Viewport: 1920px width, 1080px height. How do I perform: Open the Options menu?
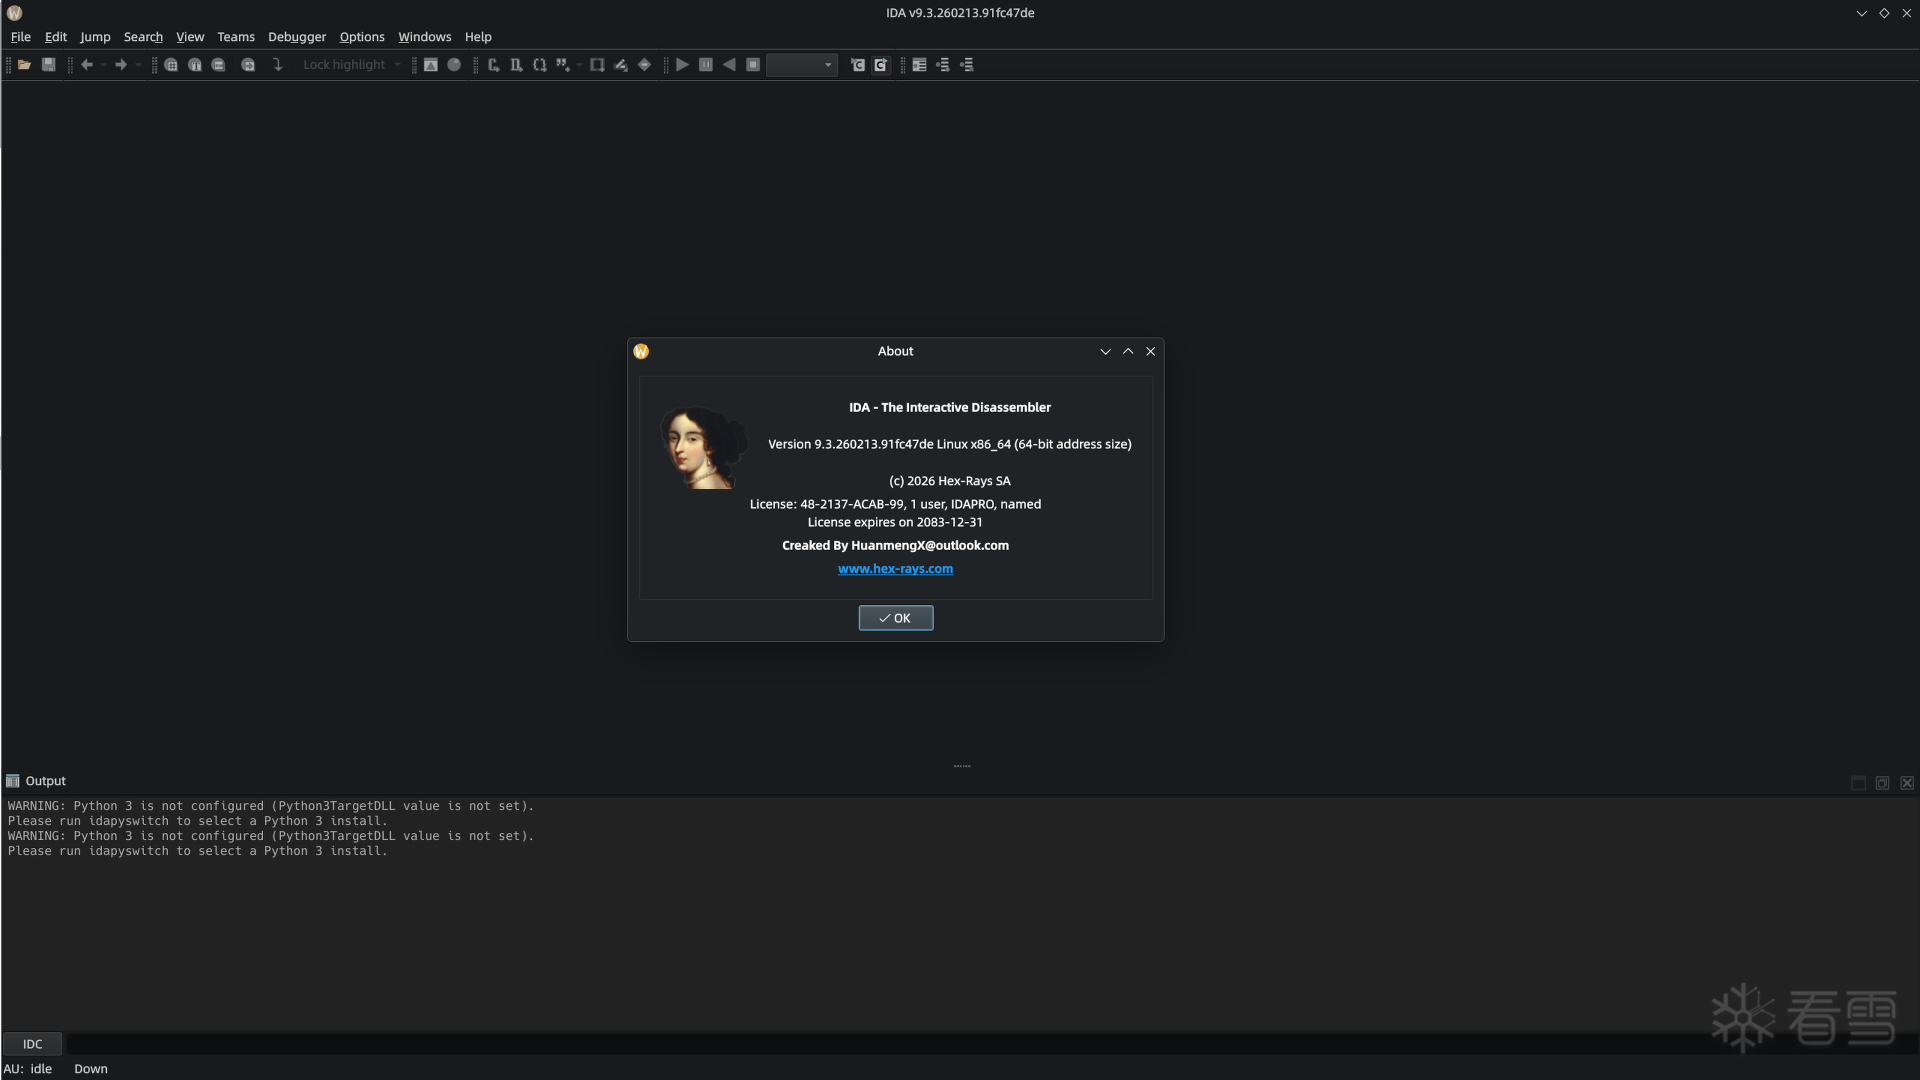point(361,37)
